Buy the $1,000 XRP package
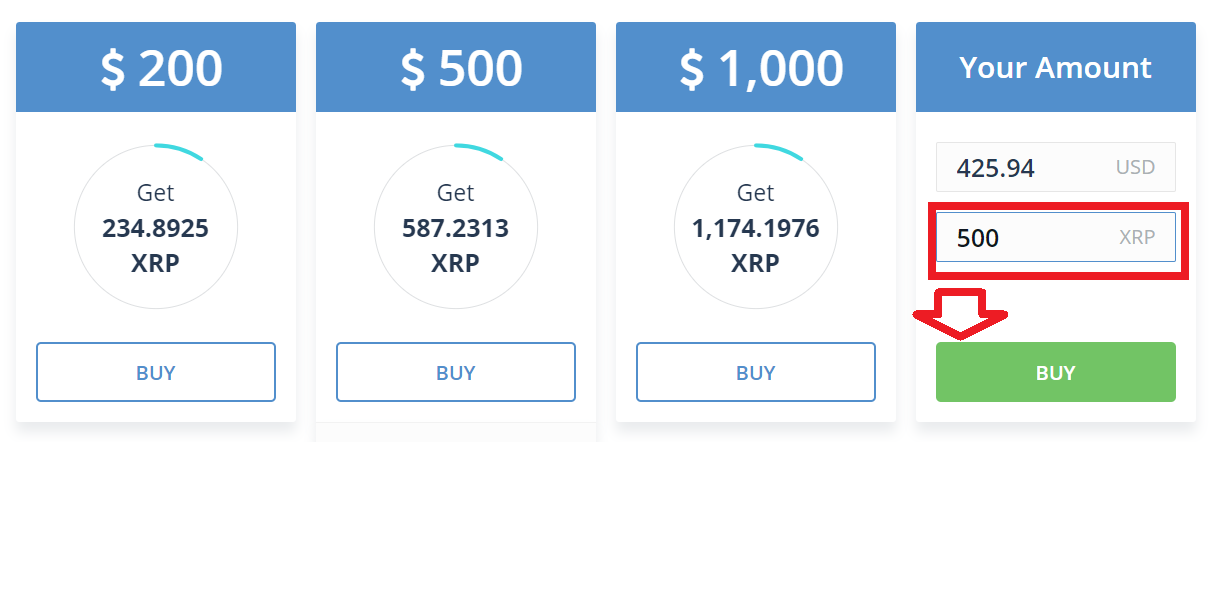1227x613 pixels. (756, 372)
